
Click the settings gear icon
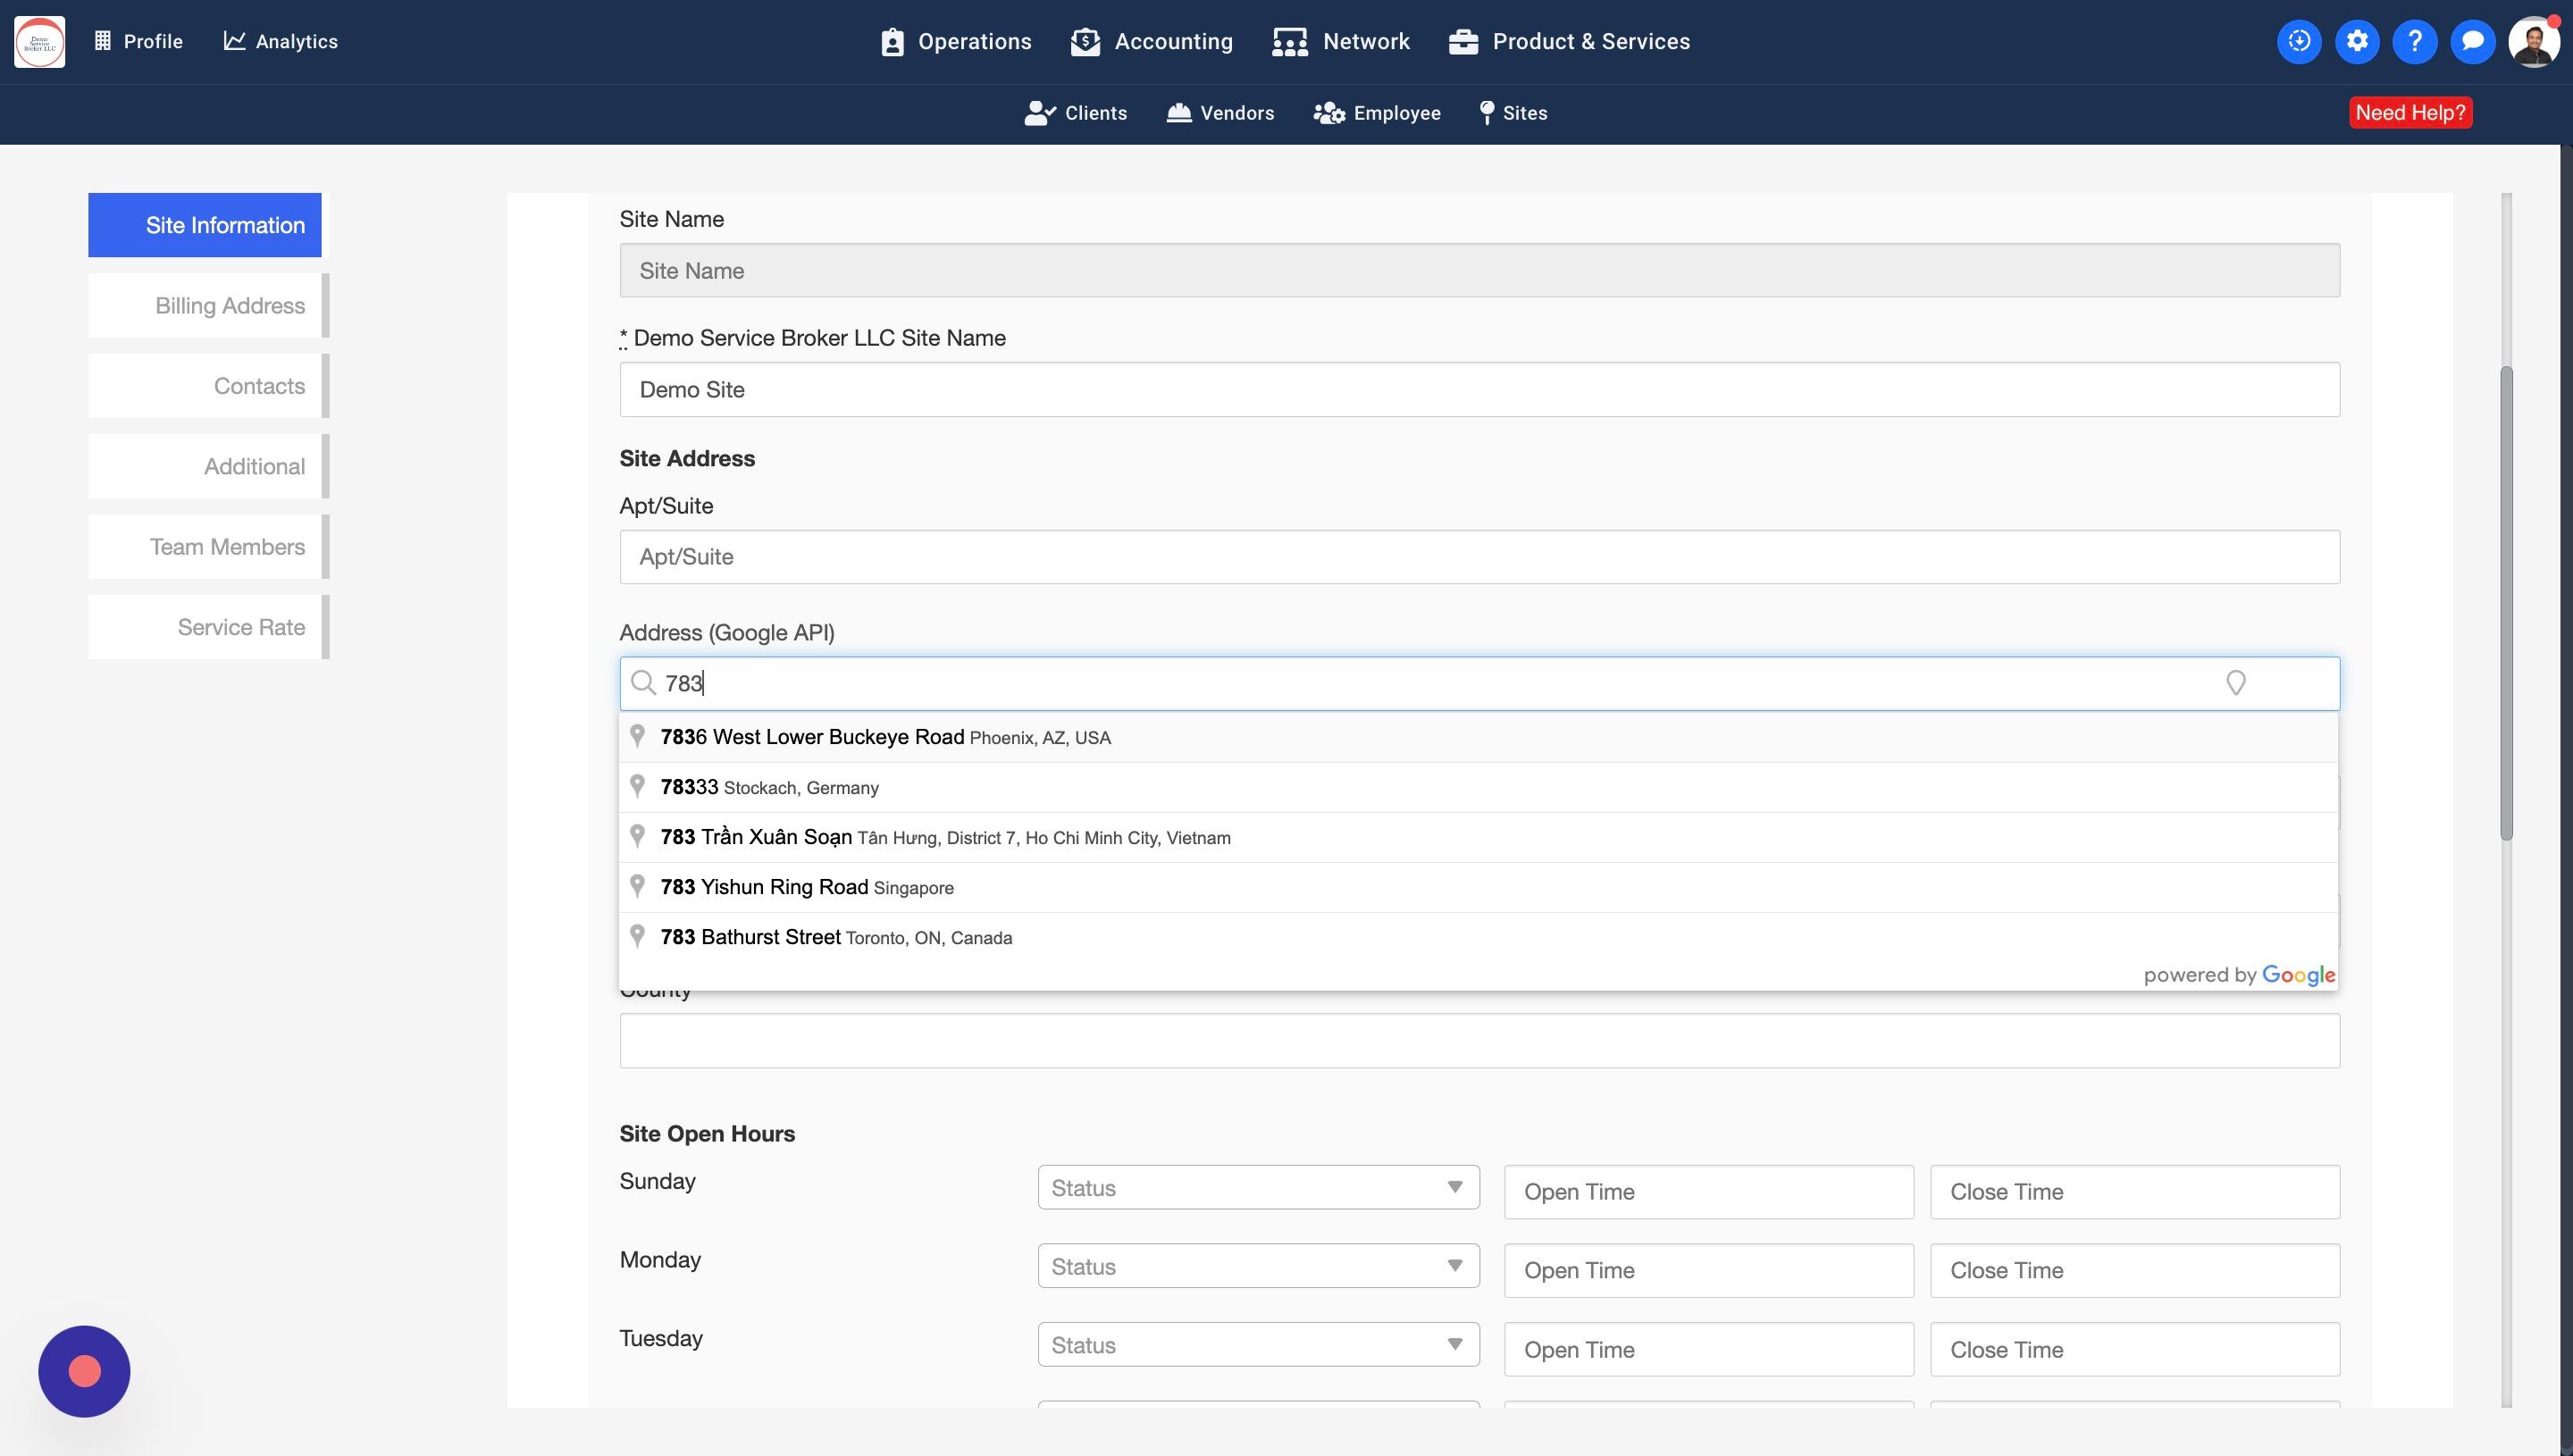click(x=2357, y=41)
